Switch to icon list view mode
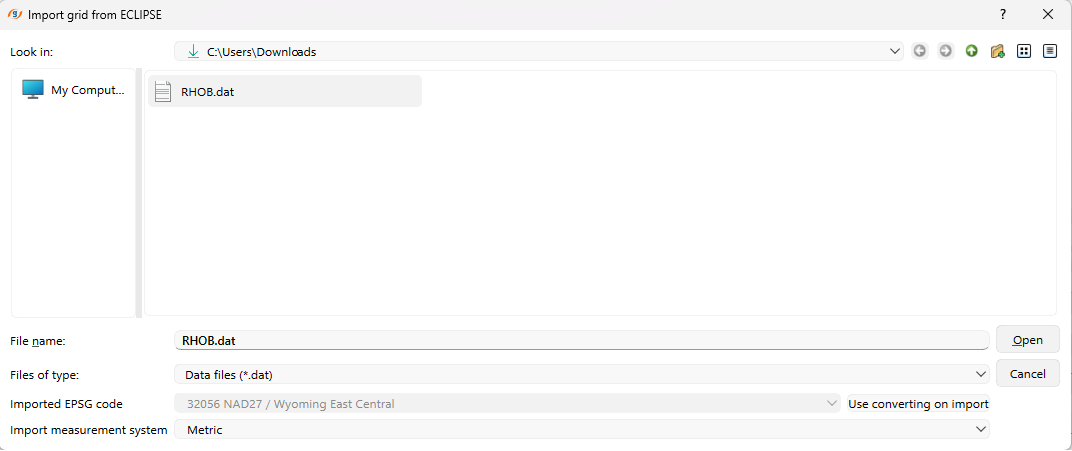The width and height of the screenshot is (1072, 451). (x=1024, y=51)
